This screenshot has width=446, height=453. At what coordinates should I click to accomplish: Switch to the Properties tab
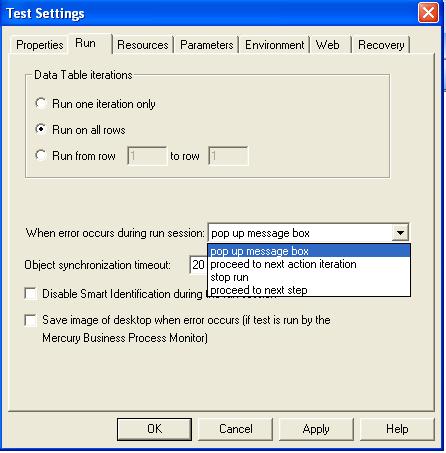pos(39,45)
